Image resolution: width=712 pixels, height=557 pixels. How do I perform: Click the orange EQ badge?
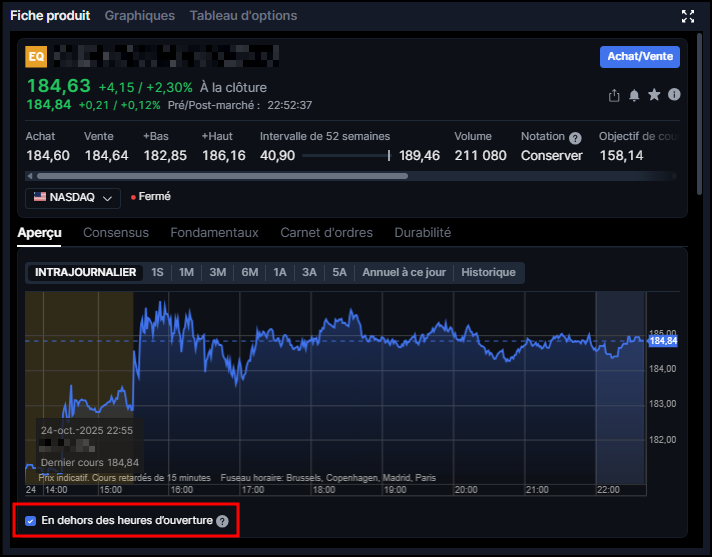[35, 57]
